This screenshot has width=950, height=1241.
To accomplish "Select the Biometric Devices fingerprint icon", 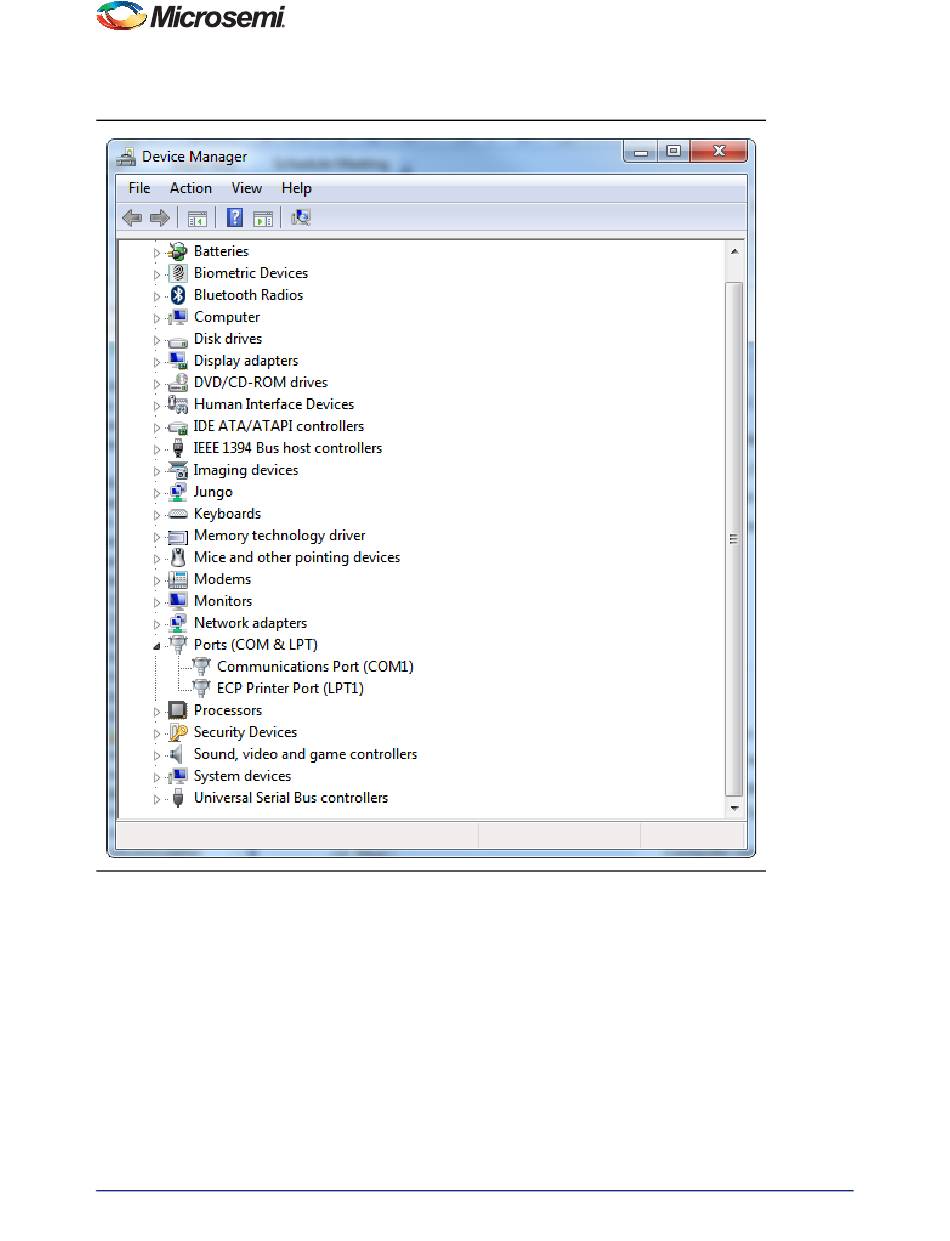I will 178,273.
